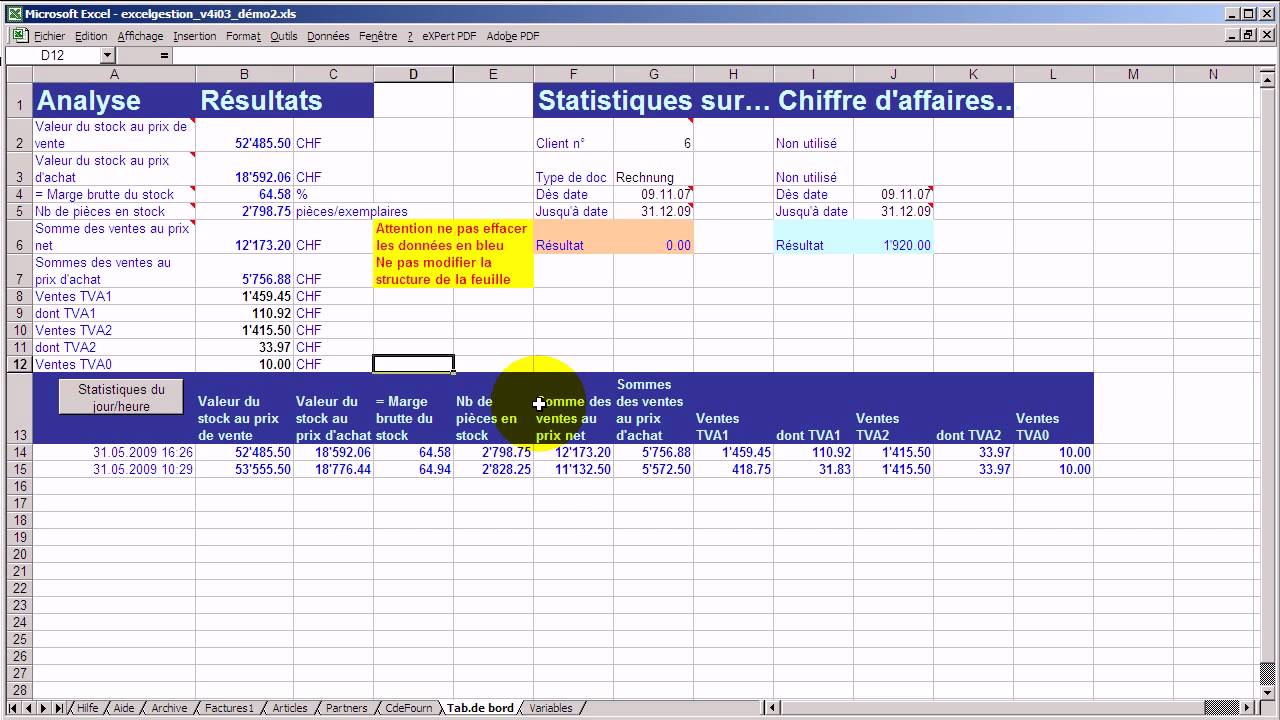
Task: Click the pièces/exemplaires unit cell
Action: (352, 211)
